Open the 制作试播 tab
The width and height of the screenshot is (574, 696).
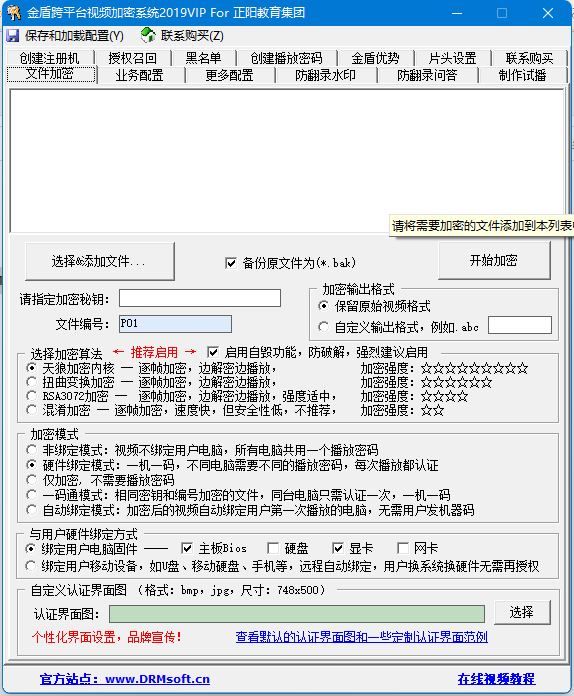522,75
